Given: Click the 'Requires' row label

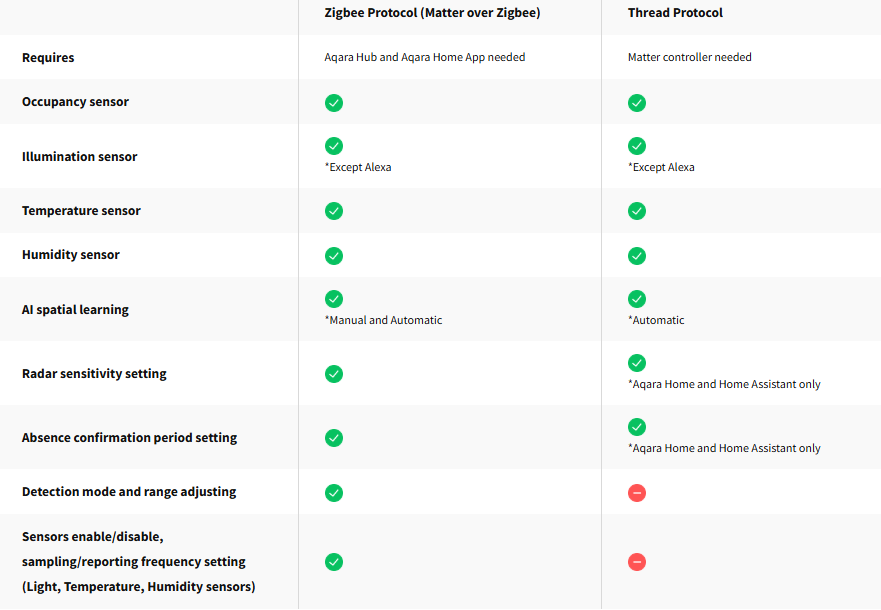Looking at the screenshot, I should click(x=48, y=58).
